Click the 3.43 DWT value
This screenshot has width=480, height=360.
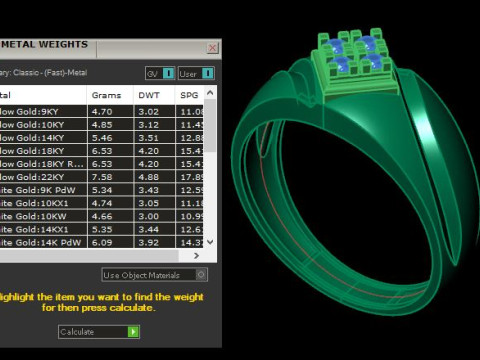pos(149,190)
